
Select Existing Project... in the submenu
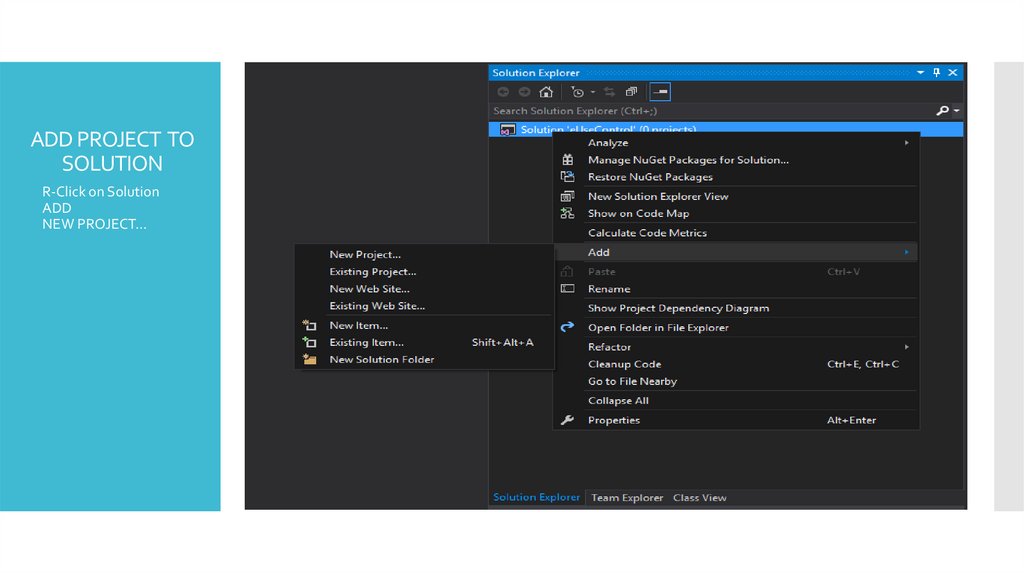tap(372, 272)
